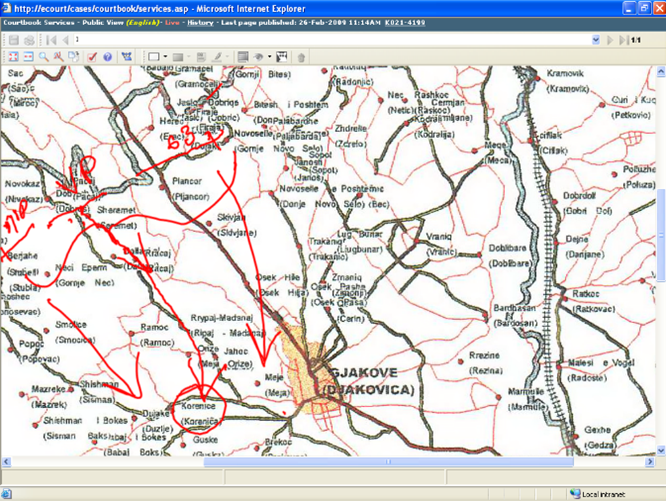Click the red checkmark icon
Image resolution: width=666 pixels, height=501 pixels.
91,57
